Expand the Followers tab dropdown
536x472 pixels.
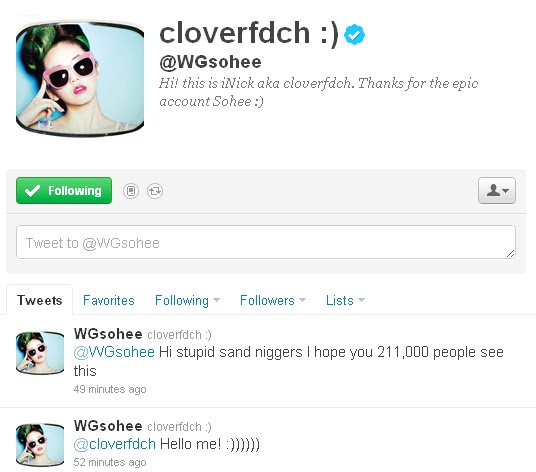pos(273,300)
